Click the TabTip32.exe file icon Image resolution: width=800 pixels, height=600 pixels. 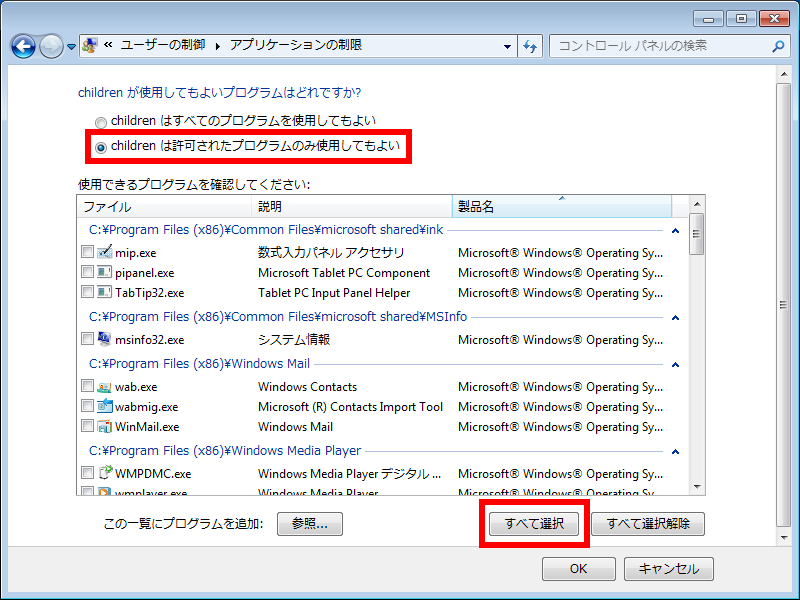pyautogui.click(x=105, y=292)
